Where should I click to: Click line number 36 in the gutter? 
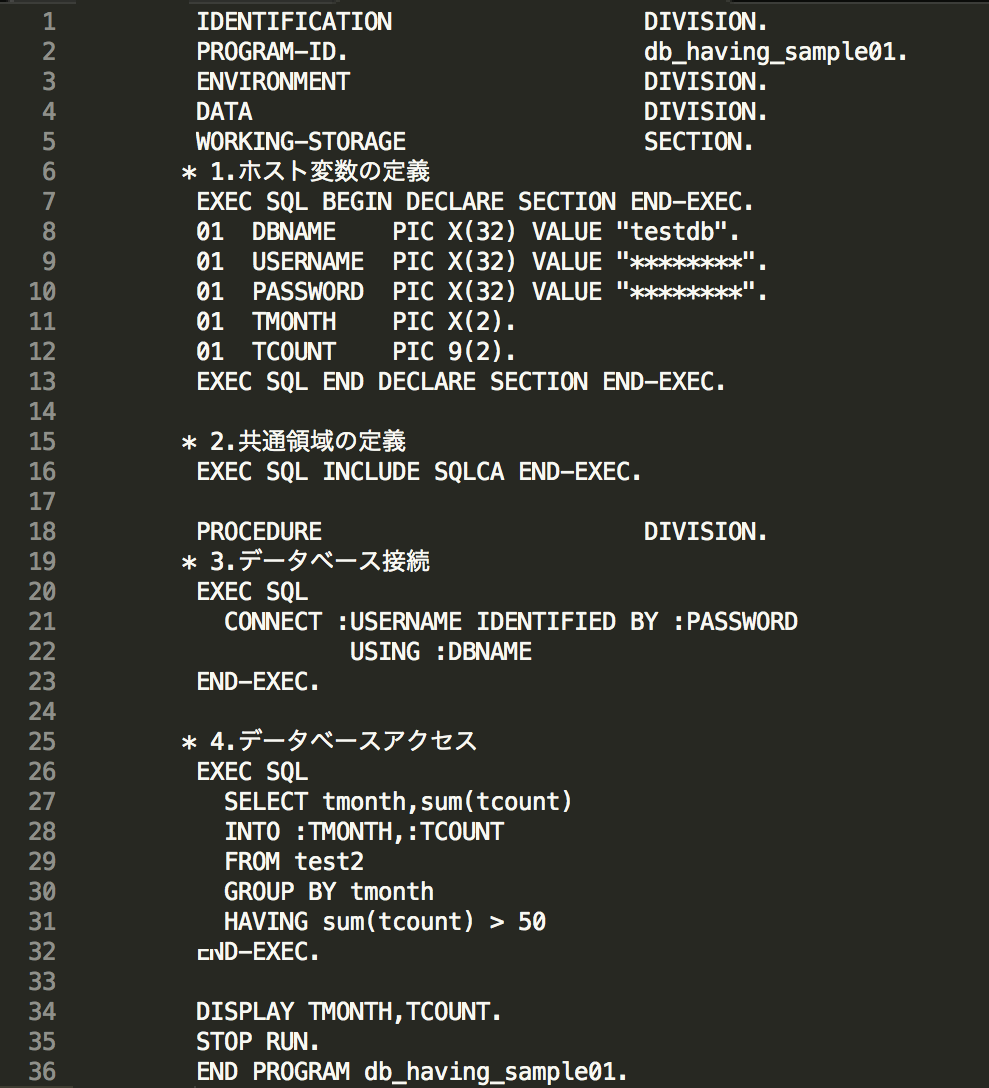click(43, 1071)
